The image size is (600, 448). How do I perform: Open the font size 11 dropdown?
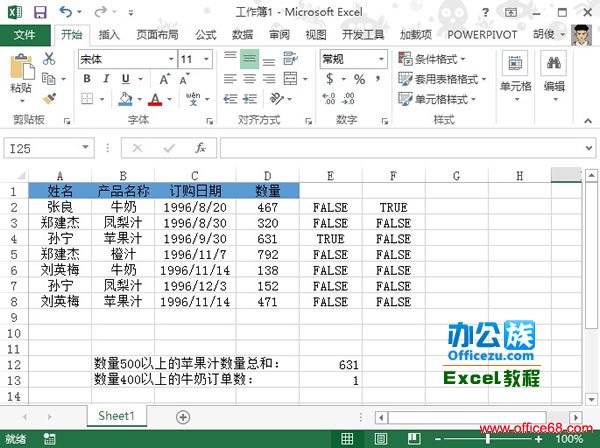tap(206, 59)
